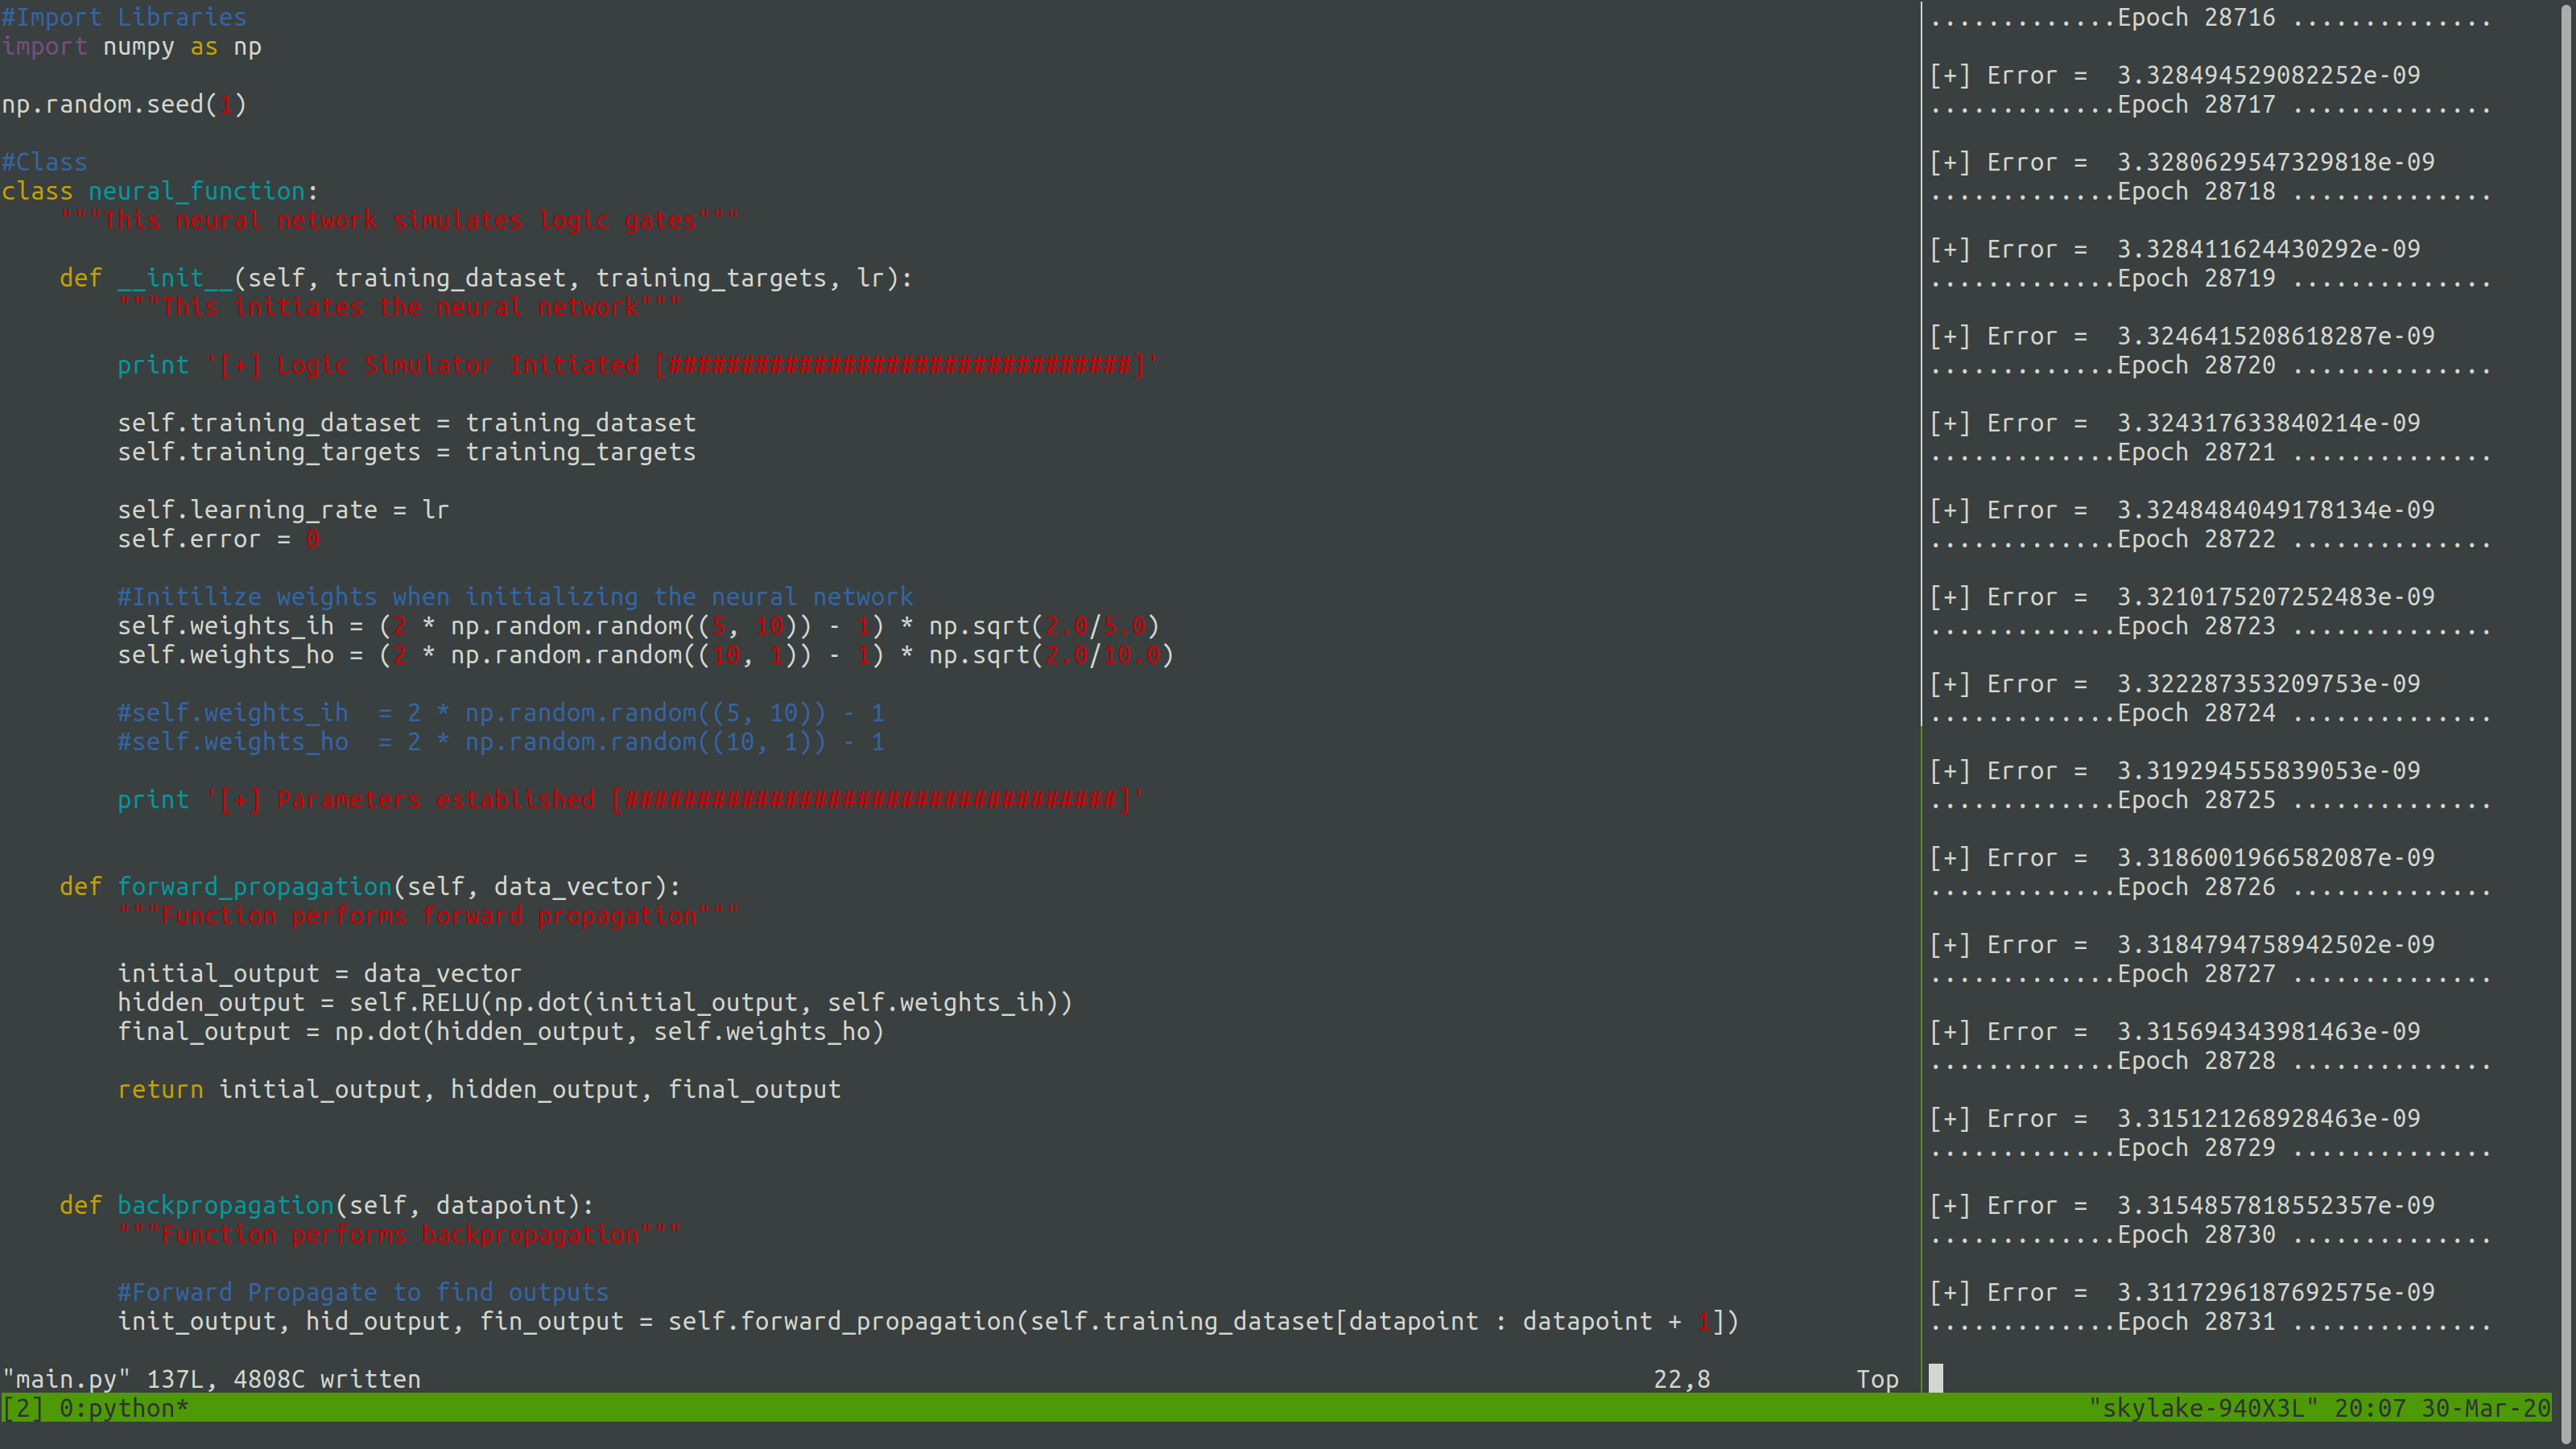Click the docstring 'This initiates the neural network'
The image size is (2576, 1449).
coord(400,307)
